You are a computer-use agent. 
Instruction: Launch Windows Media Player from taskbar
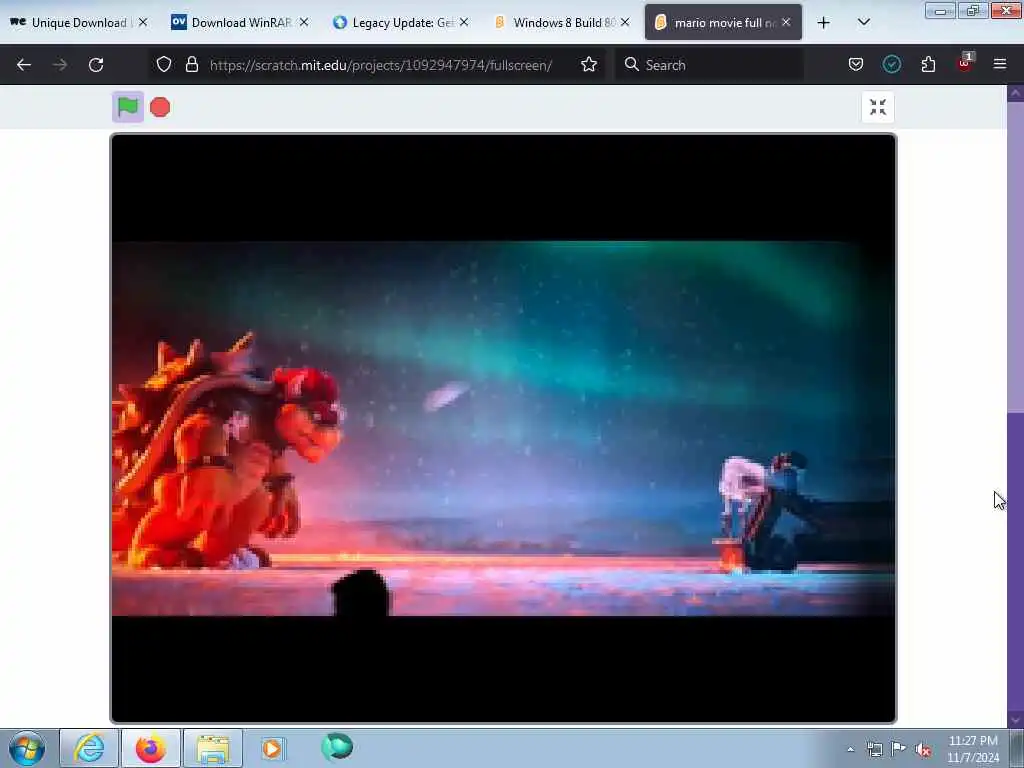coord(272,748)
